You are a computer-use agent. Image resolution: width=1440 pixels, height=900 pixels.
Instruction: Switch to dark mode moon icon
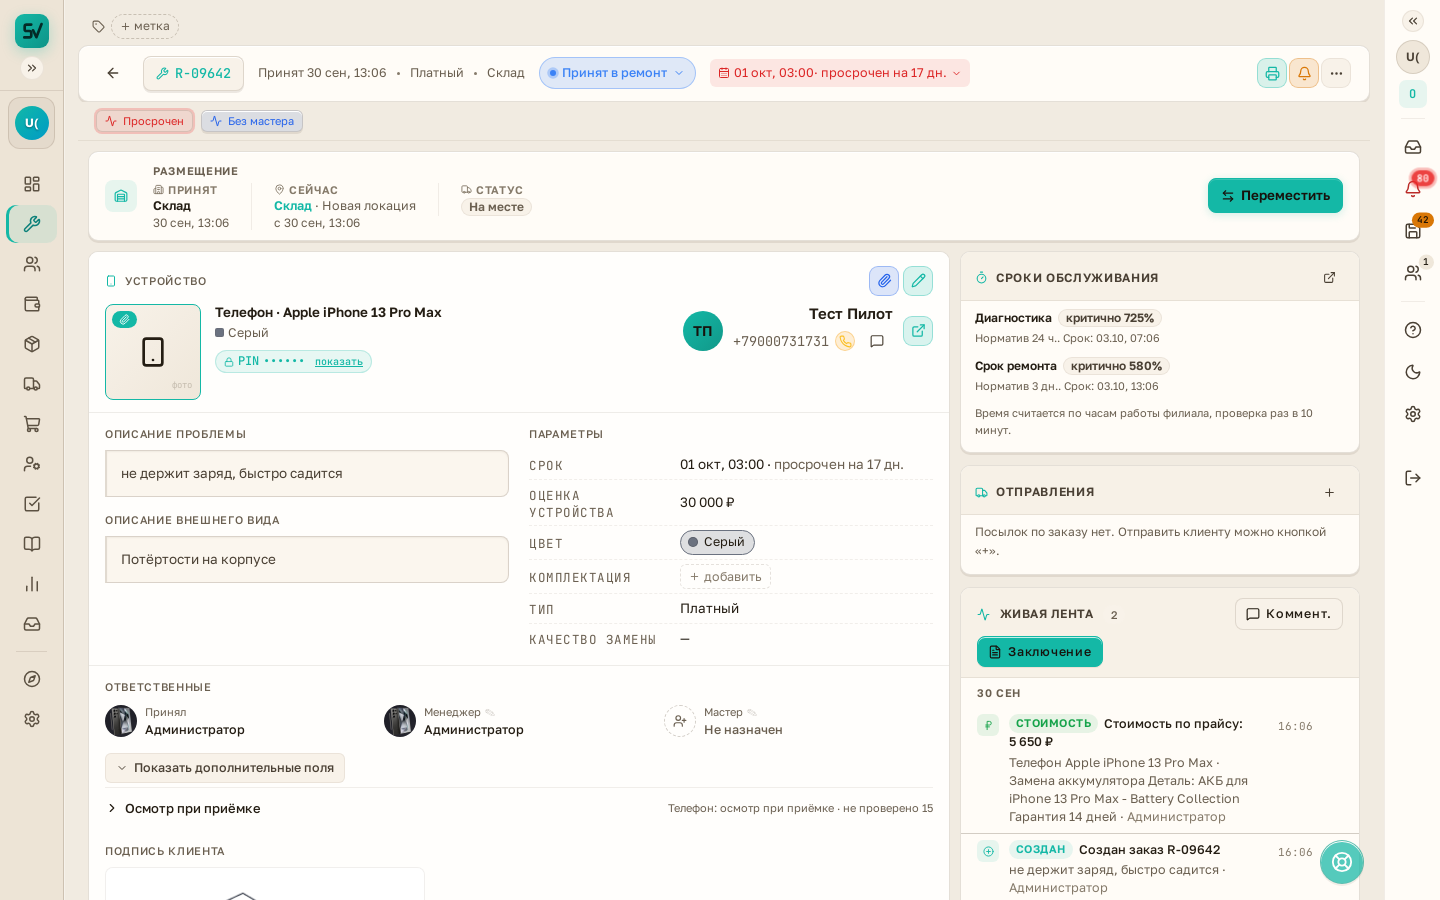[1413, 372]
